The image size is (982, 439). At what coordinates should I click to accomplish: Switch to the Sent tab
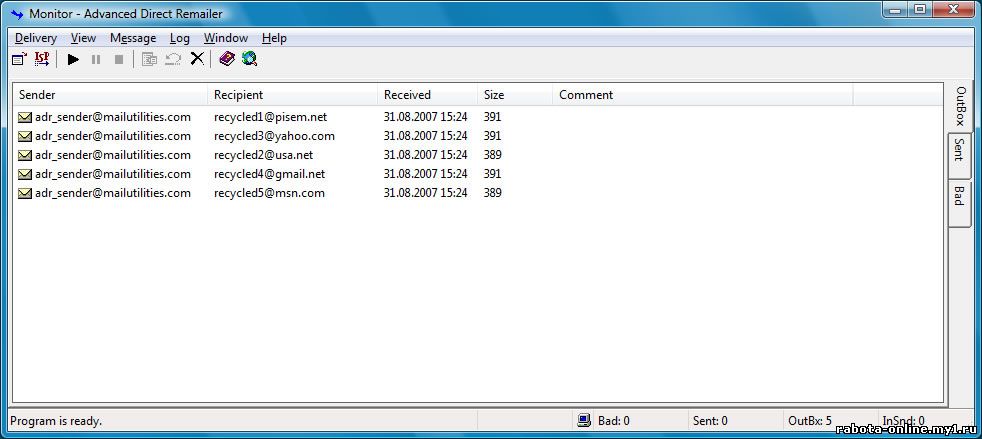[x=958, y=150]
